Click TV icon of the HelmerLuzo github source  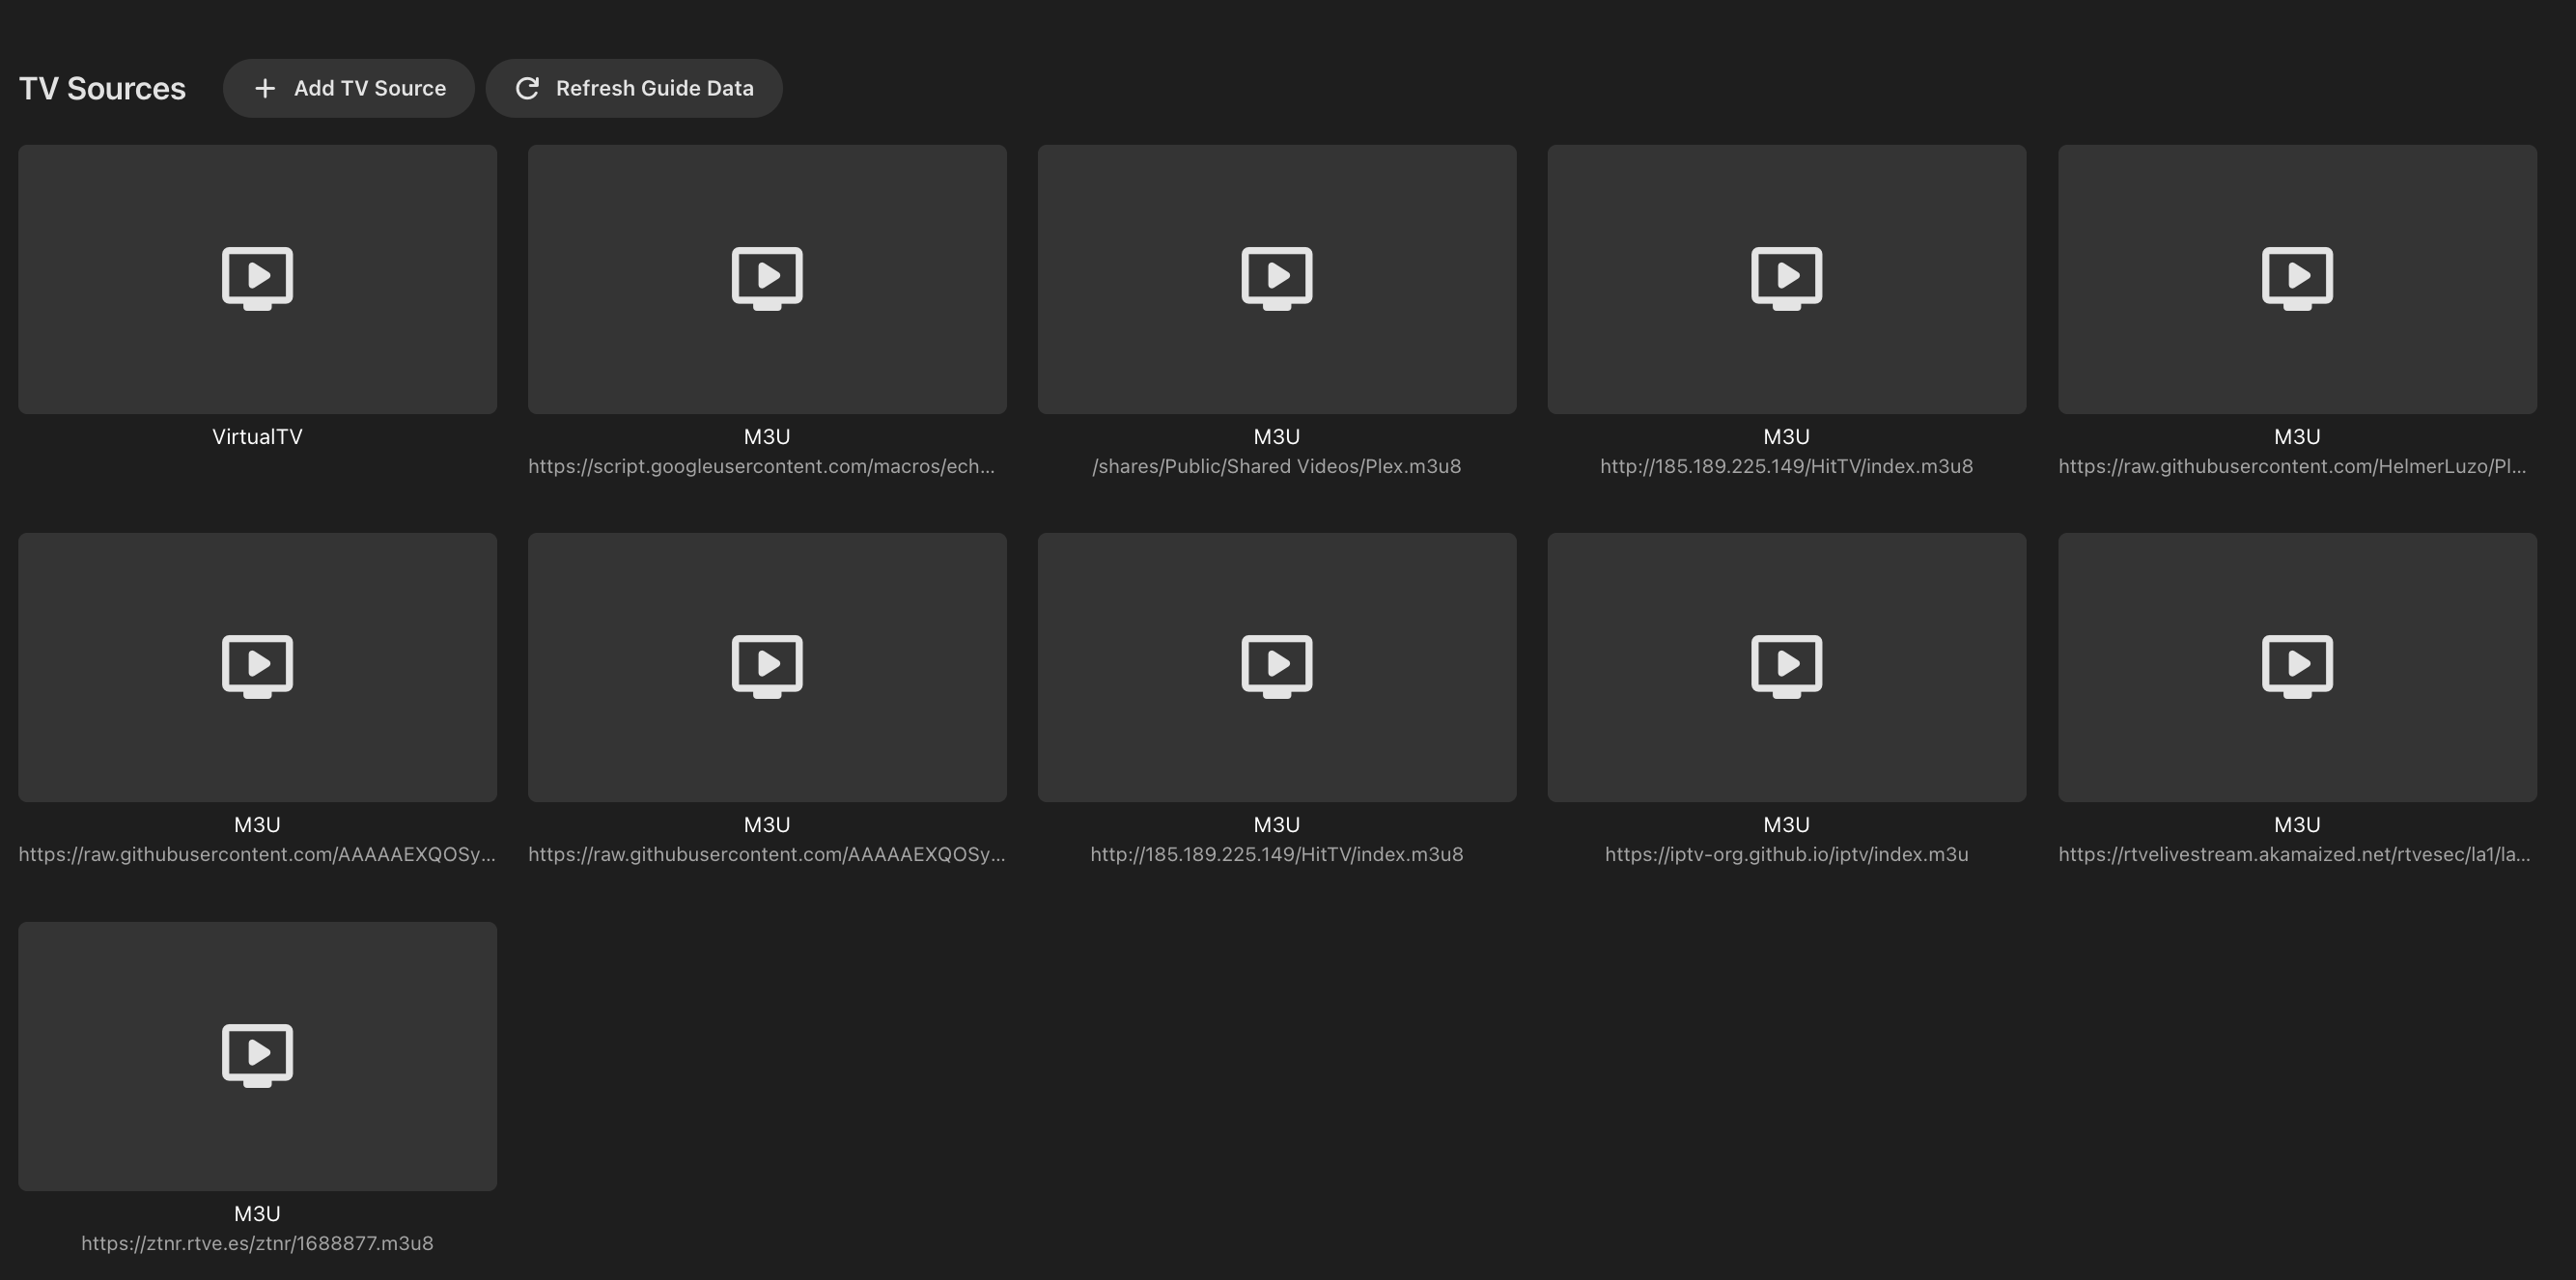pyautogui.click(x=2297, y=277)
